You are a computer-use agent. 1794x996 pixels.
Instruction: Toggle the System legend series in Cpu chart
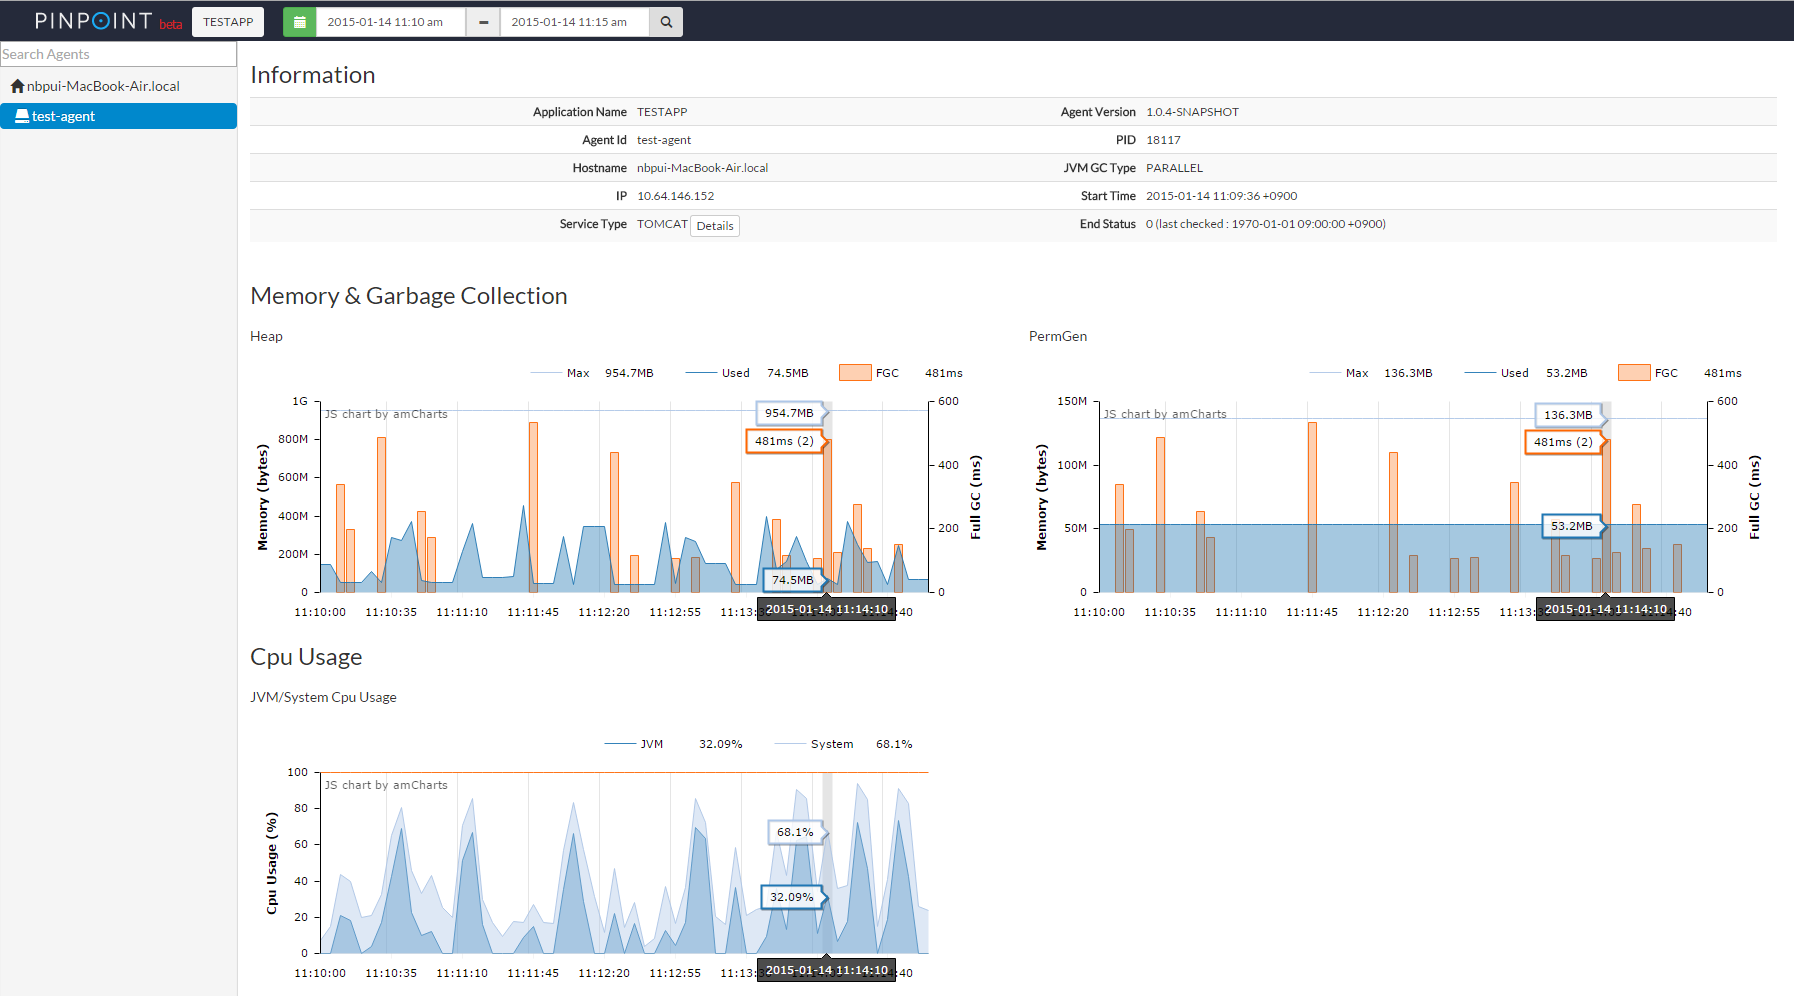tap(844, 744)
